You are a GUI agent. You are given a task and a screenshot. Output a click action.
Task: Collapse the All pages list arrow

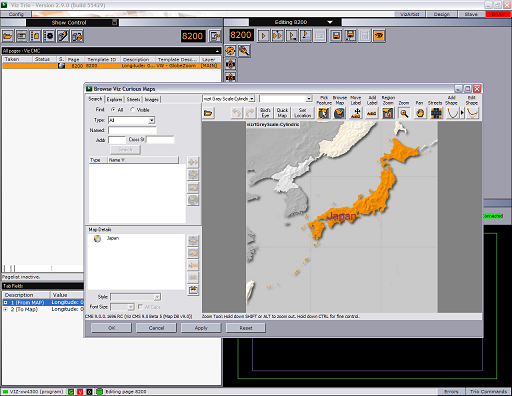point(217,51)
